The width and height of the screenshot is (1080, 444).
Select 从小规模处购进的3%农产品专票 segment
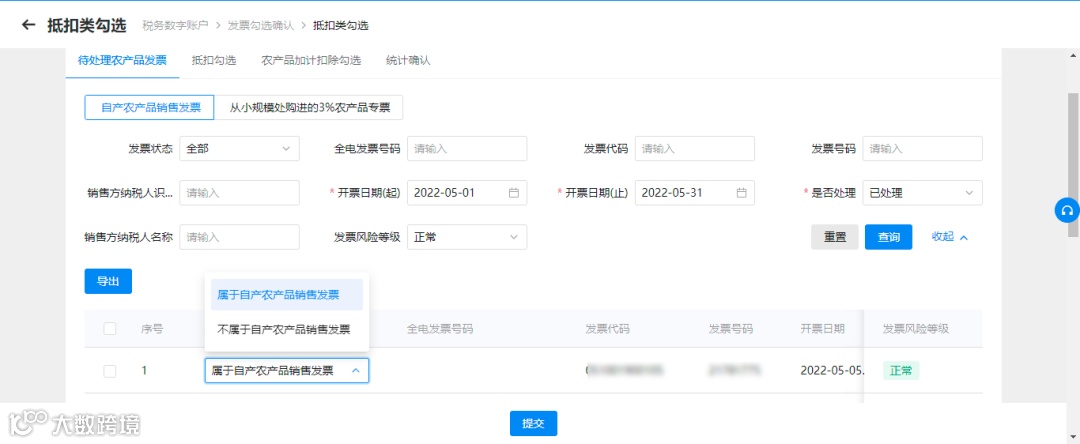(x=309, y=107)
